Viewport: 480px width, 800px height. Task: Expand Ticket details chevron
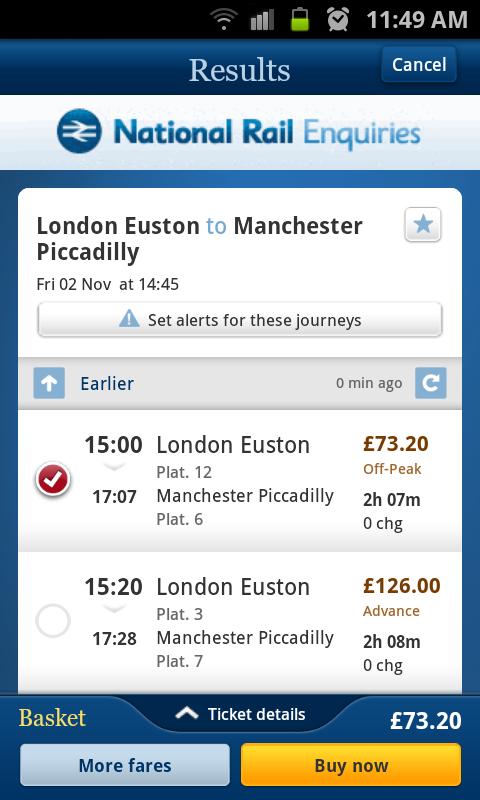[187, 714]
